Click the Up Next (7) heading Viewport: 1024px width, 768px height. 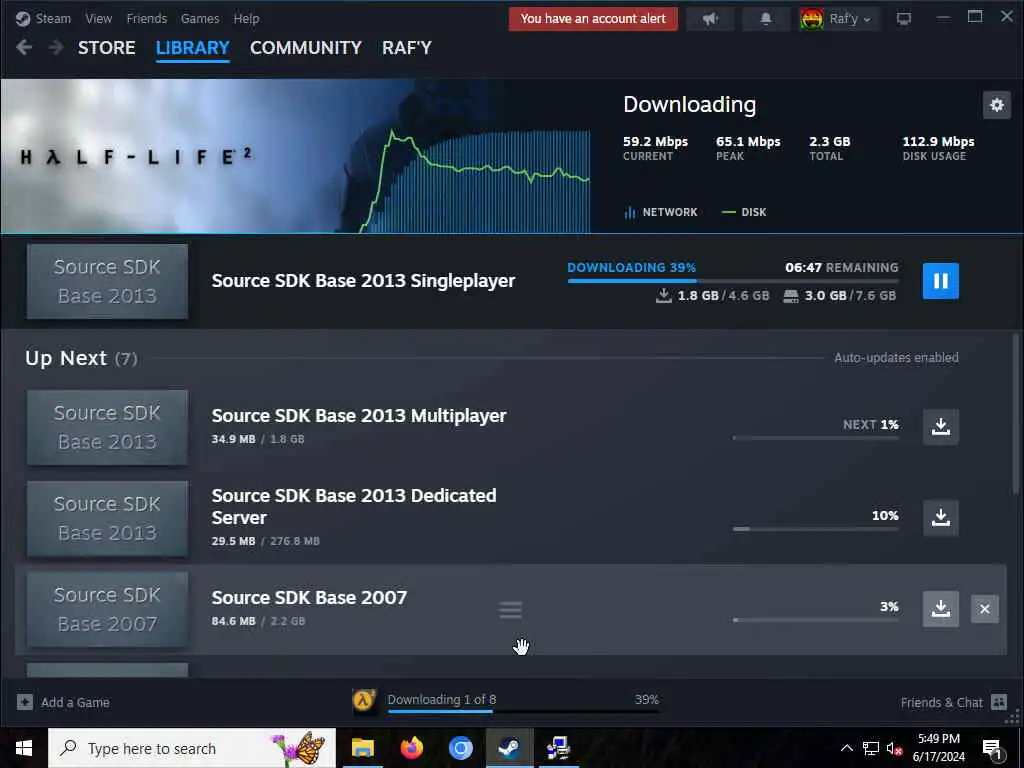pos(81,358)
